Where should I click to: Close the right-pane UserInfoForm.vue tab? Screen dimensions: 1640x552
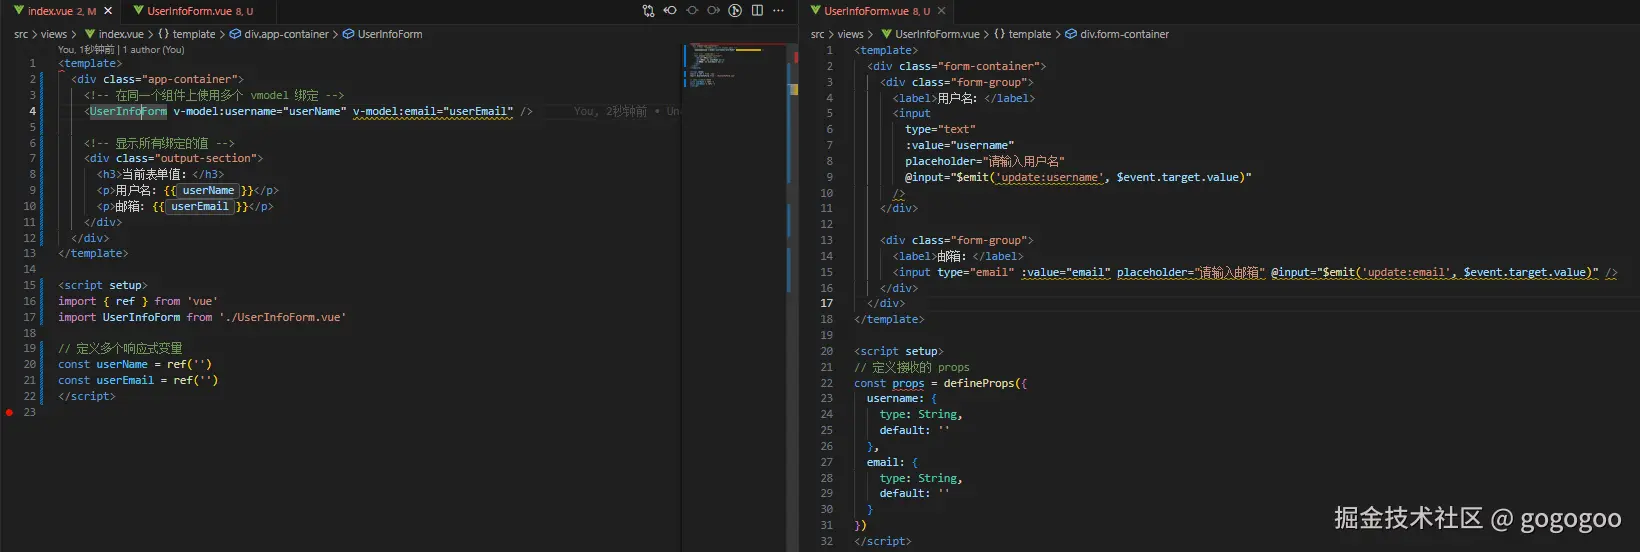tap(941, 11)
